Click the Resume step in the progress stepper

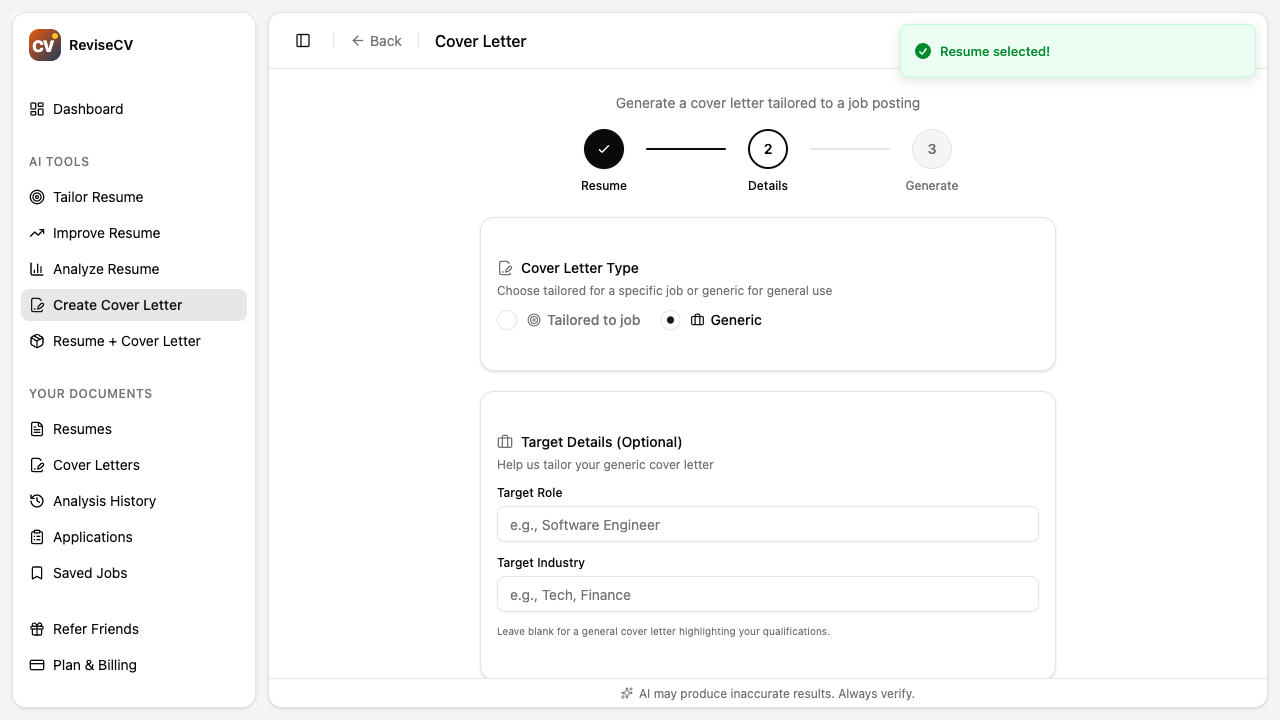click(604, 148)
